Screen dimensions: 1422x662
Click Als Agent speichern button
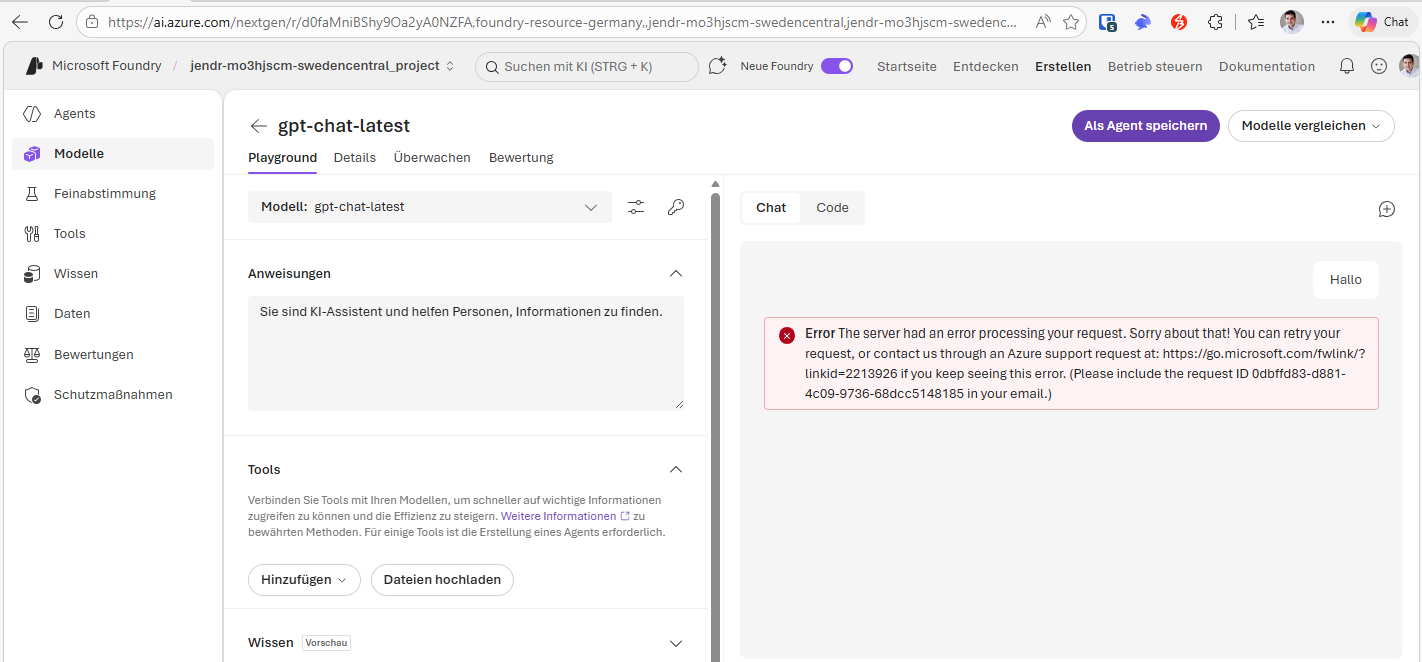pos(1146,126)
